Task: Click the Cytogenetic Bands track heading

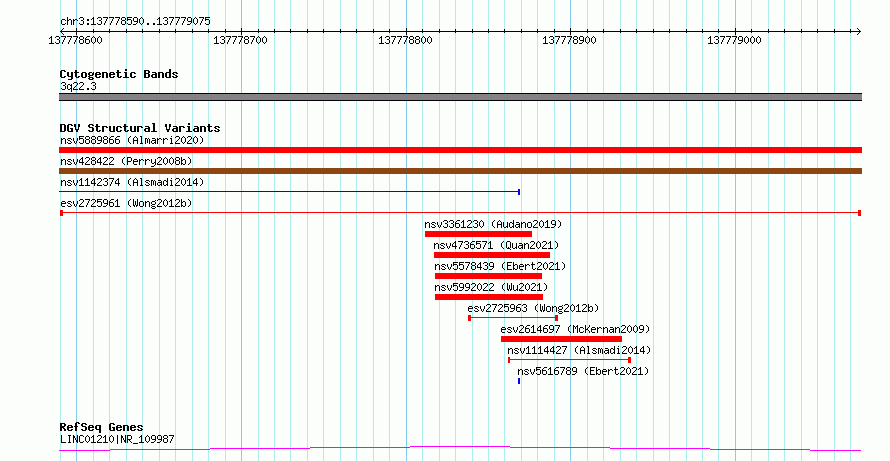Action: pos(119,74)
